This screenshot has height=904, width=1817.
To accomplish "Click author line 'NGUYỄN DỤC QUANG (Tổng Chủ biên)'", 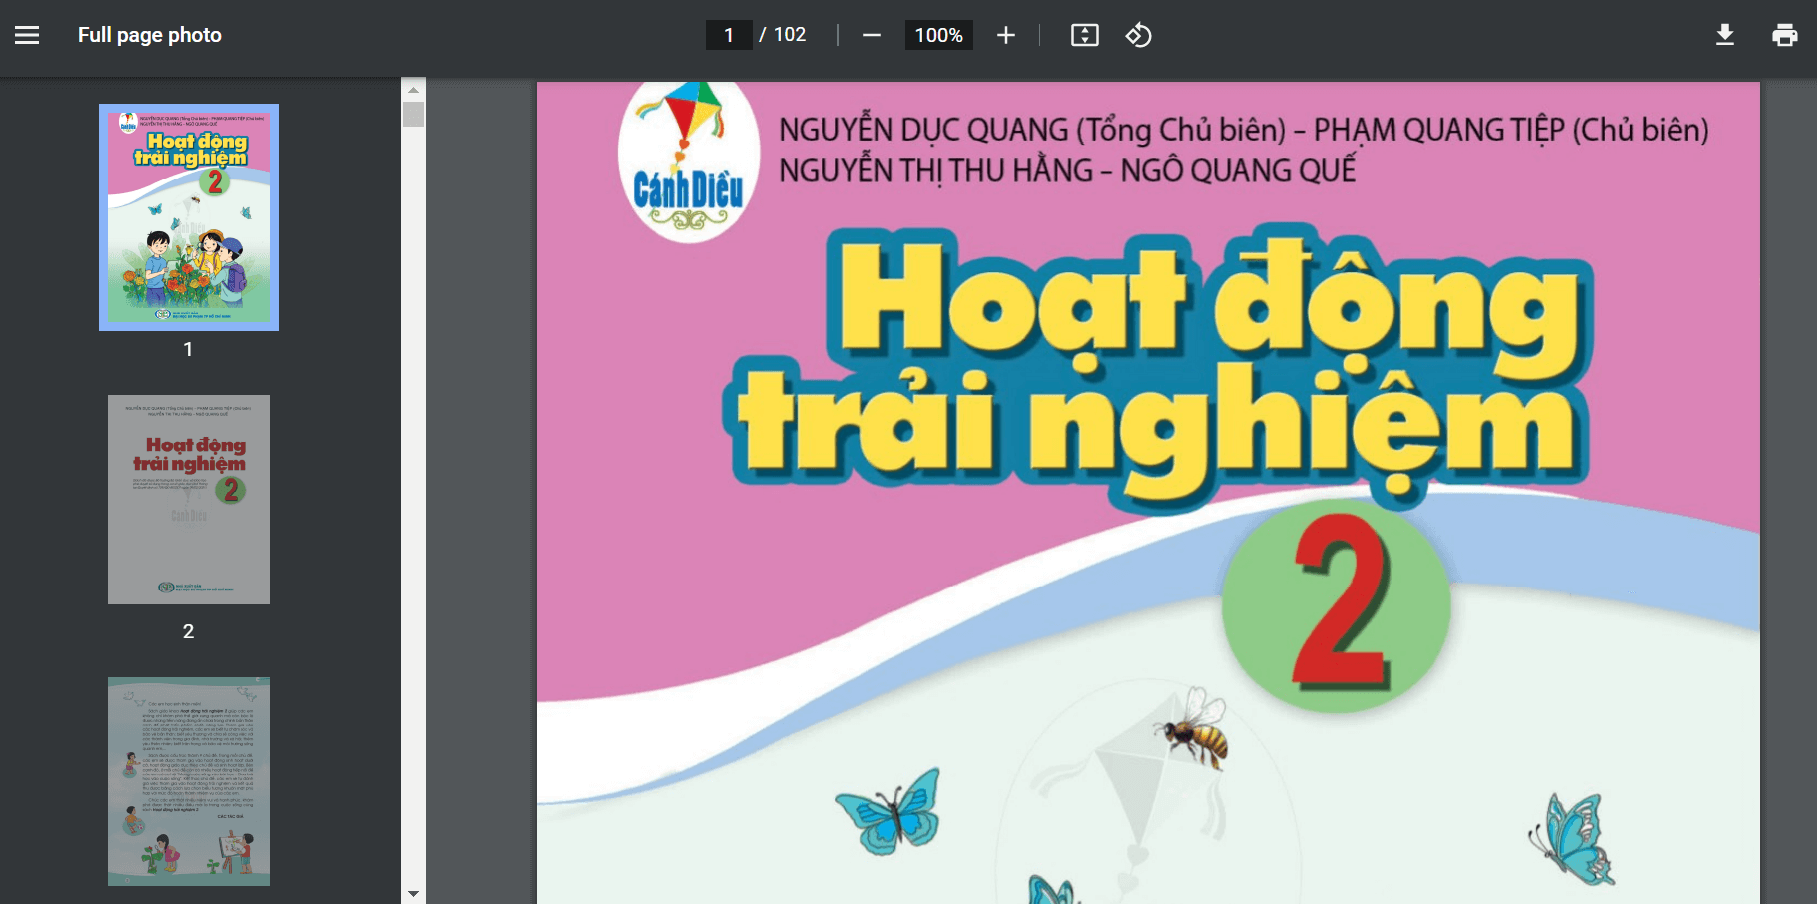I will coord(1032,130).
